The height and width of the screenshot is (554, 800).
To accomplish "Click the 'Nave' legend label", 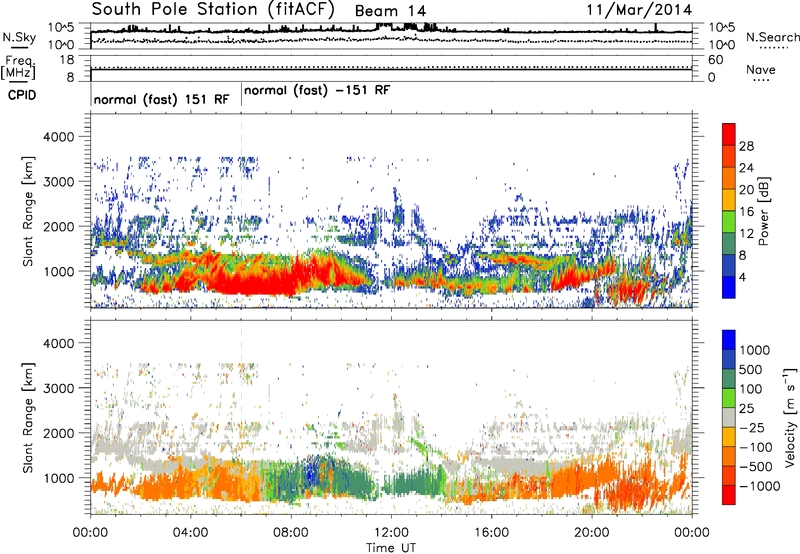I will coord(761,70).
